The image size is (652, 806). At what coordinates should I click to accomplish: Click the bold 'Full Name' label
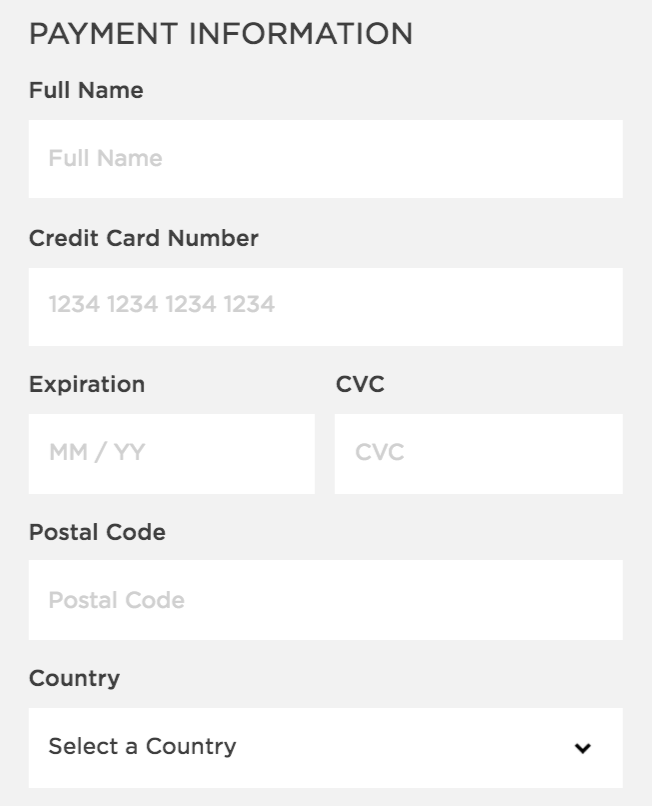pyautogui.click(x=86, y=91)
